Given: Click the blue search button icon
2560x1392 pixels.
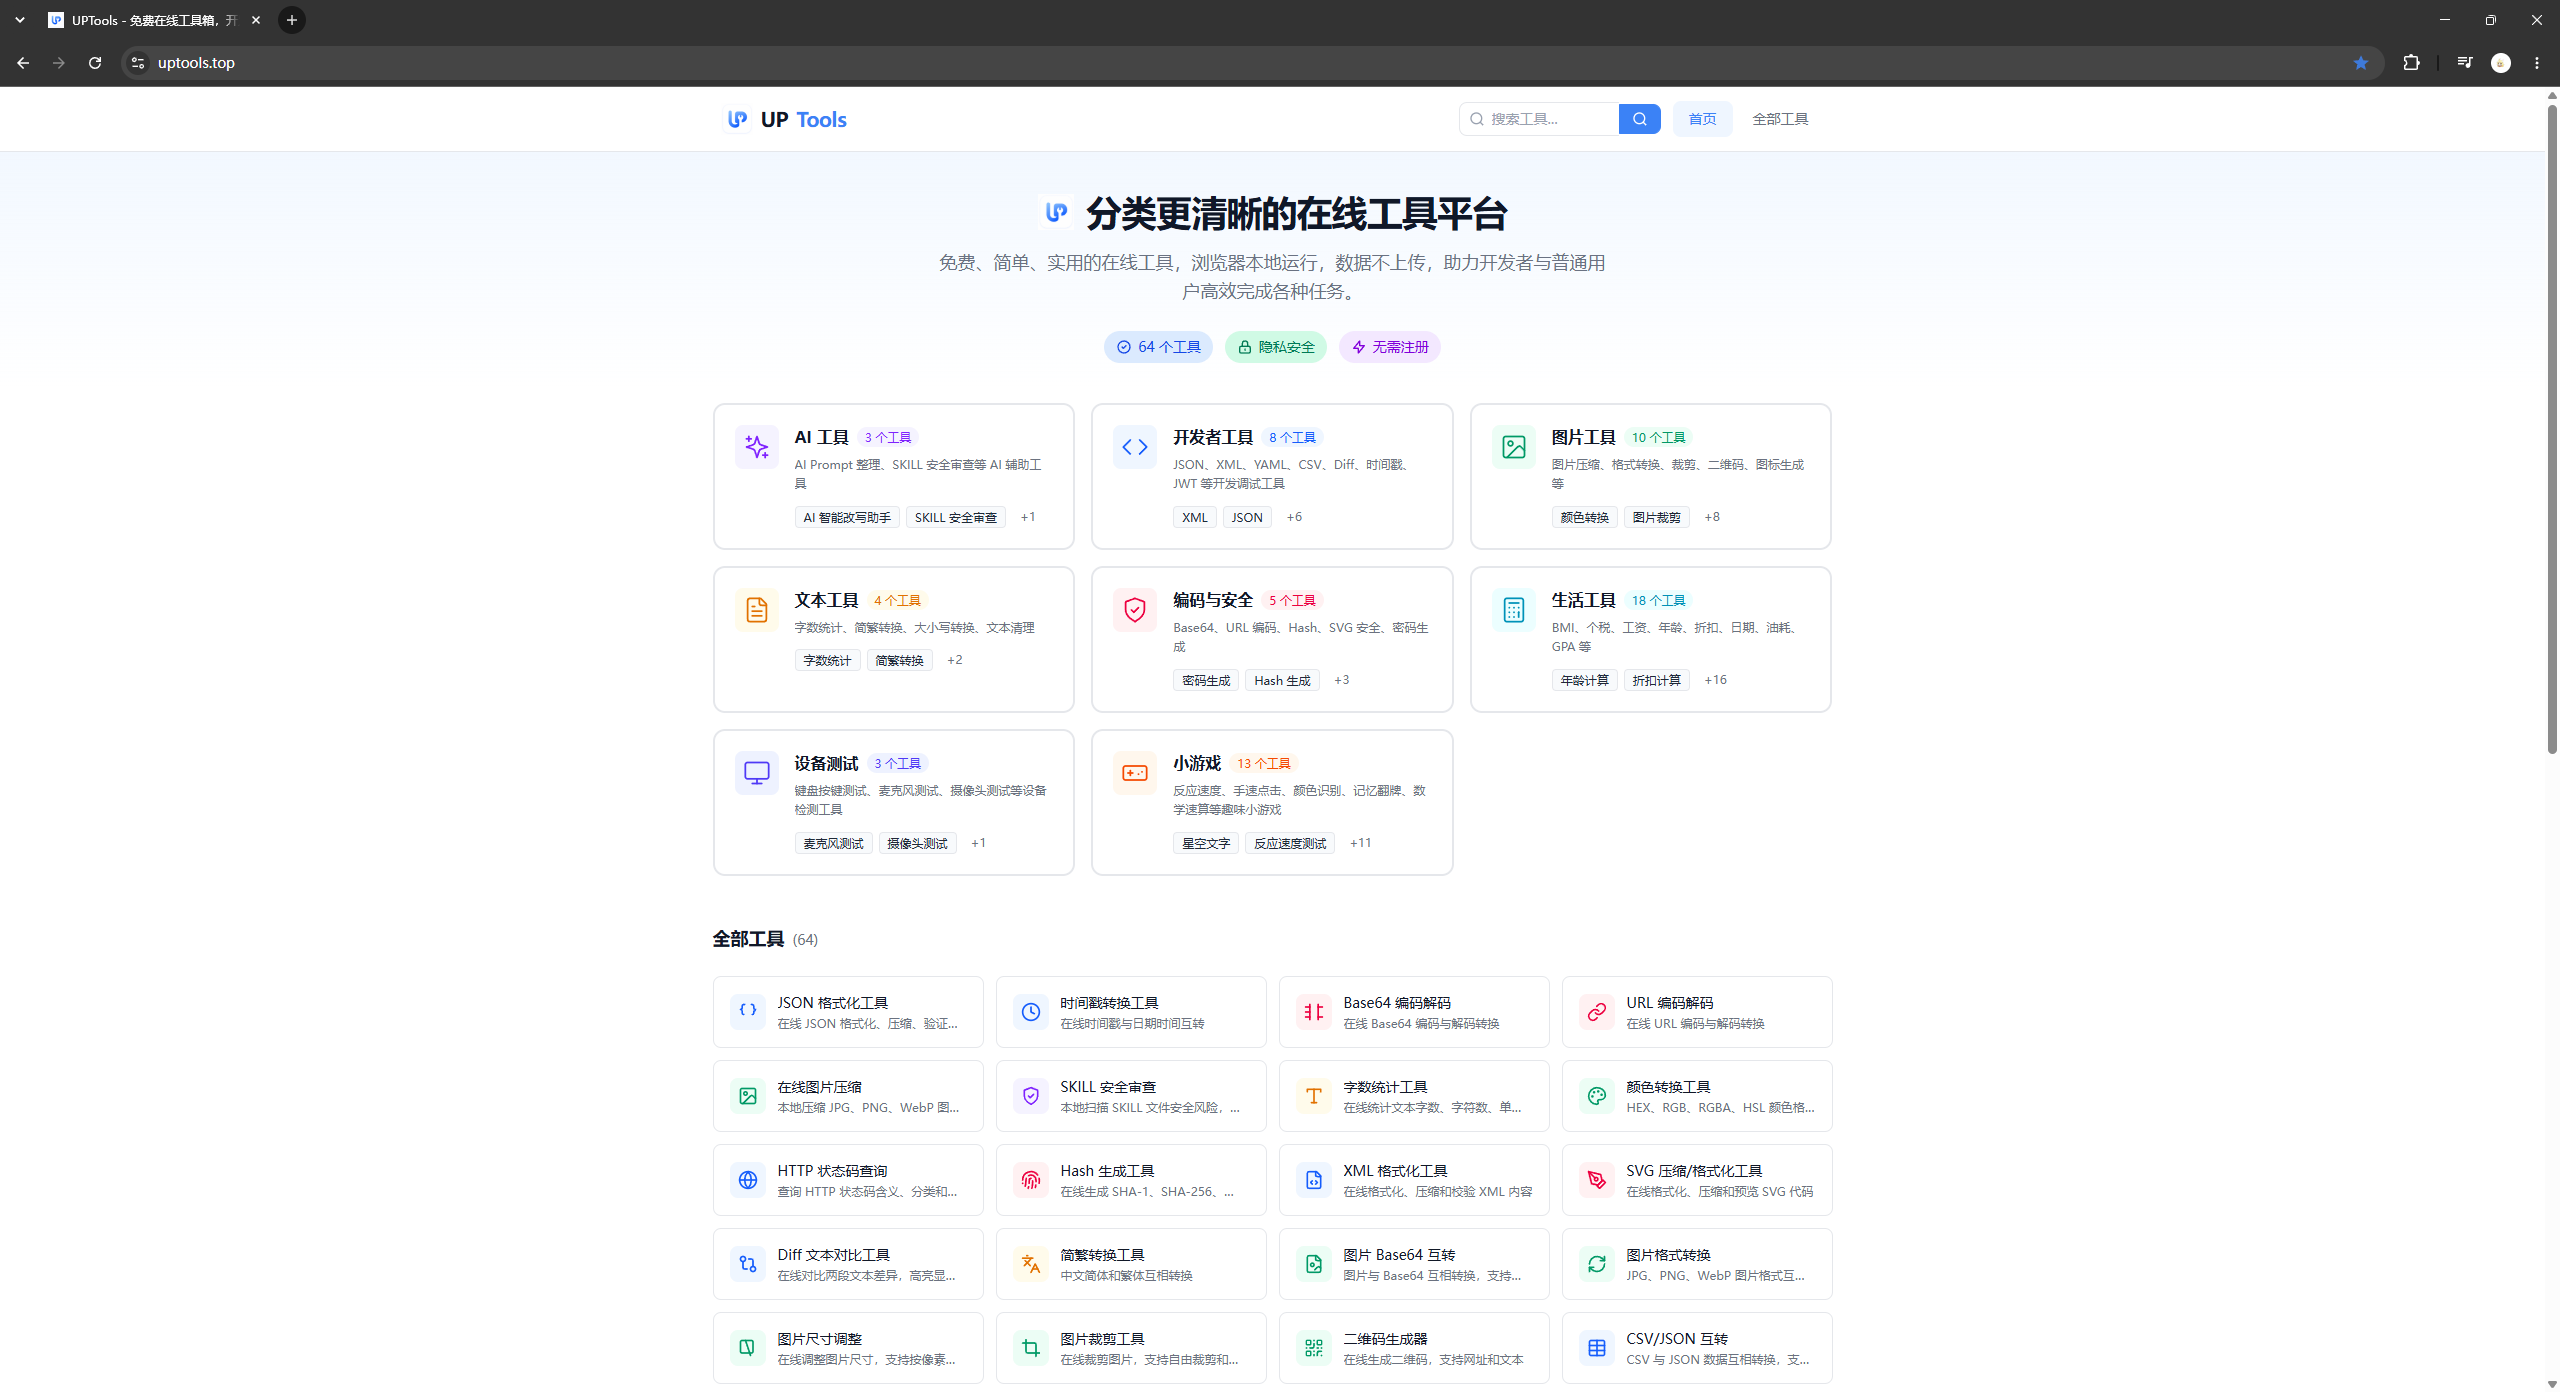Looking at the screenshot, I should click(x=1639, y=119).
